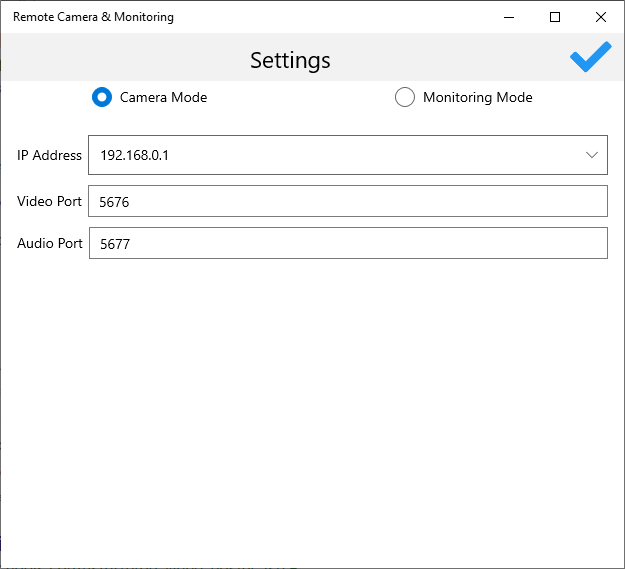The height and width of the screenshot is (569, 625).
Task: Close the Remote Camera & Monitoring window
Action: 600,17
